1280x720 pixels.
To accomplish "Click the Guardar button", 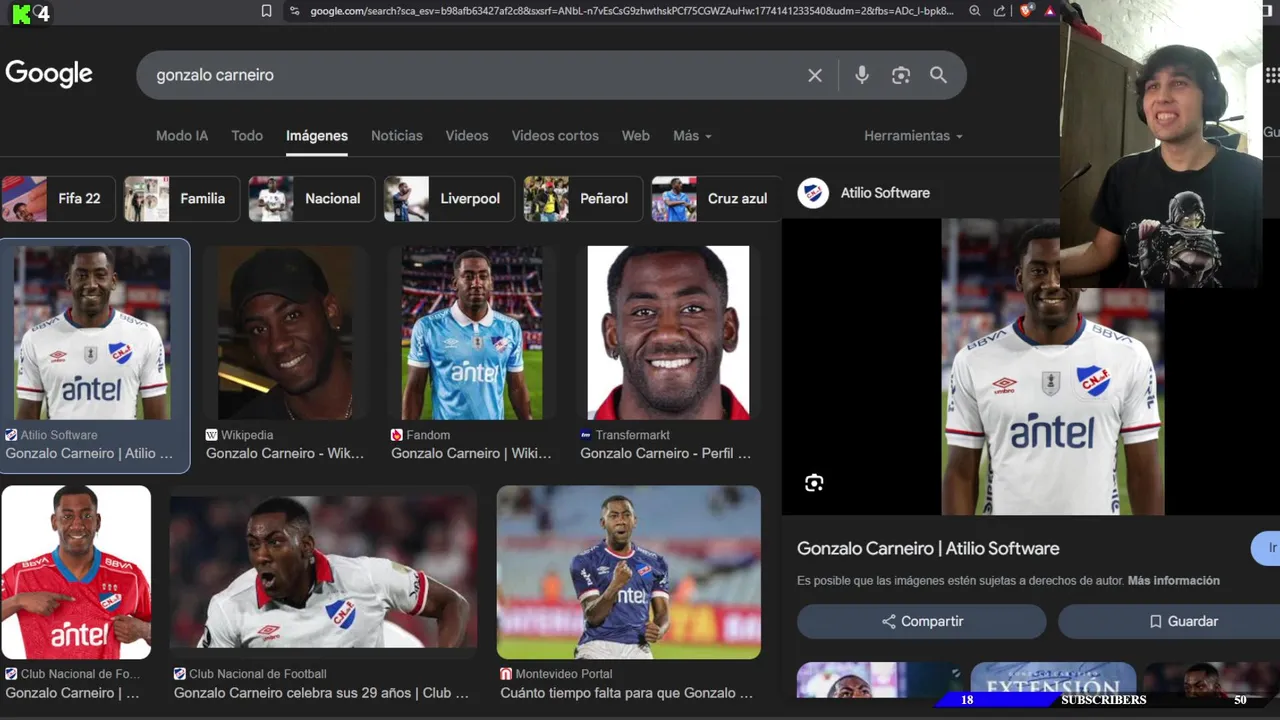I will click(x=1169, y=621).
